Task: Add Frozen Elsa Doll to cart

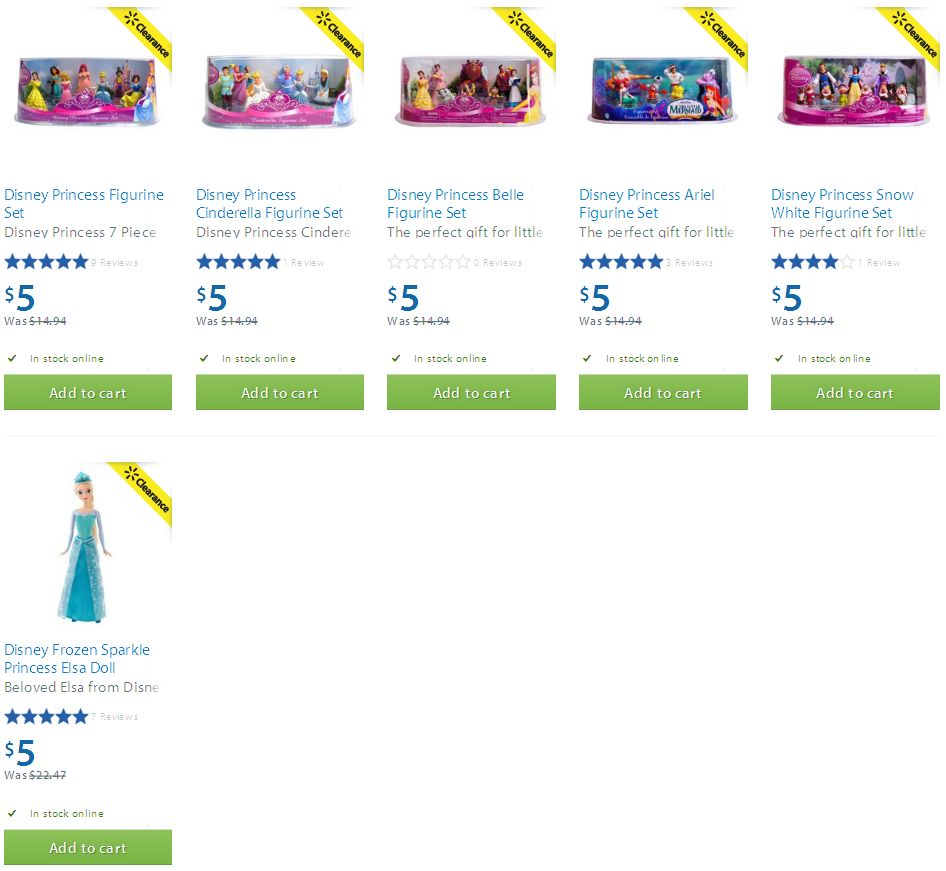Action: tap(88, 847)
